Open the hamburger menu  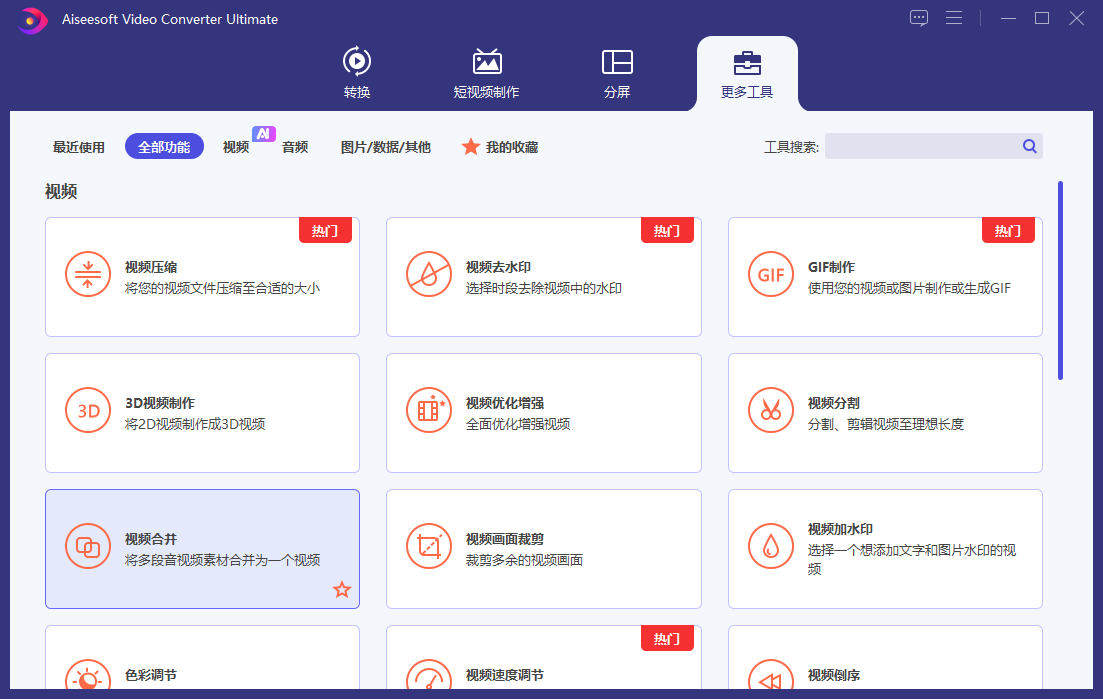[954, 18]
